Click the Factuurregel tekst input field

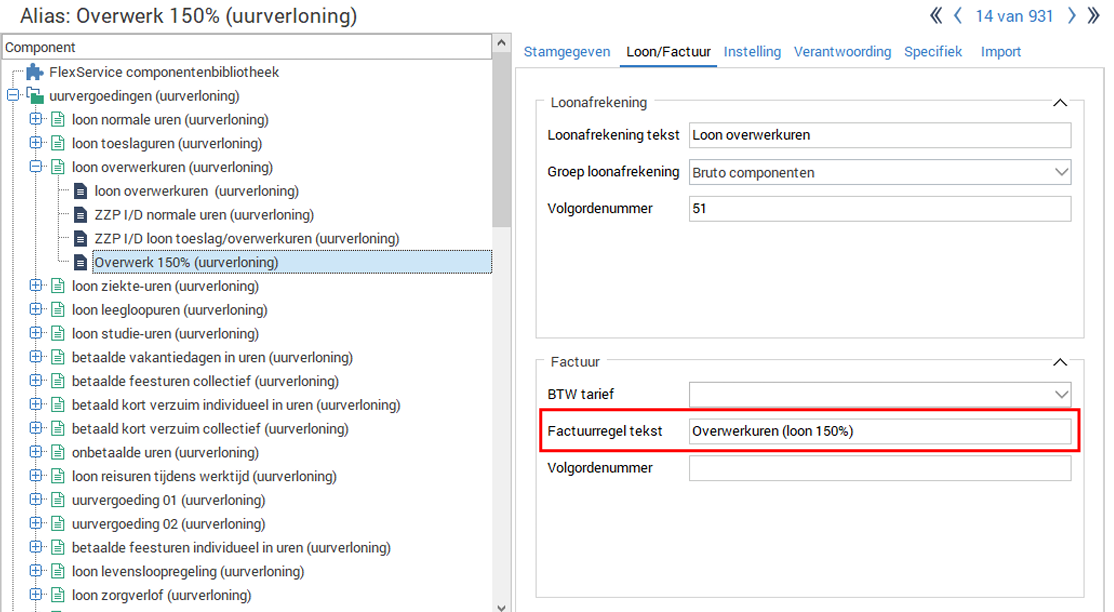point(880,431)
